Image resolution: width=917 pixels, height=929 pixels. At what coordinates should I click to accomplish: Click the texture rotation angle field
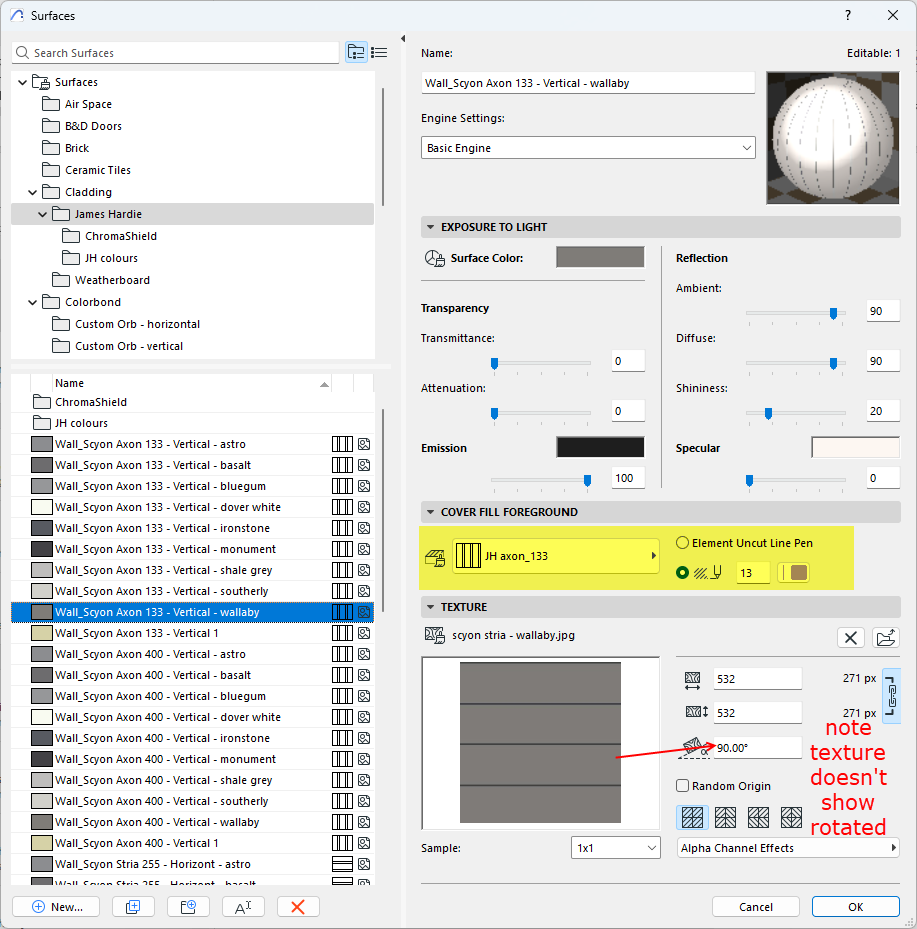(758, 748)
